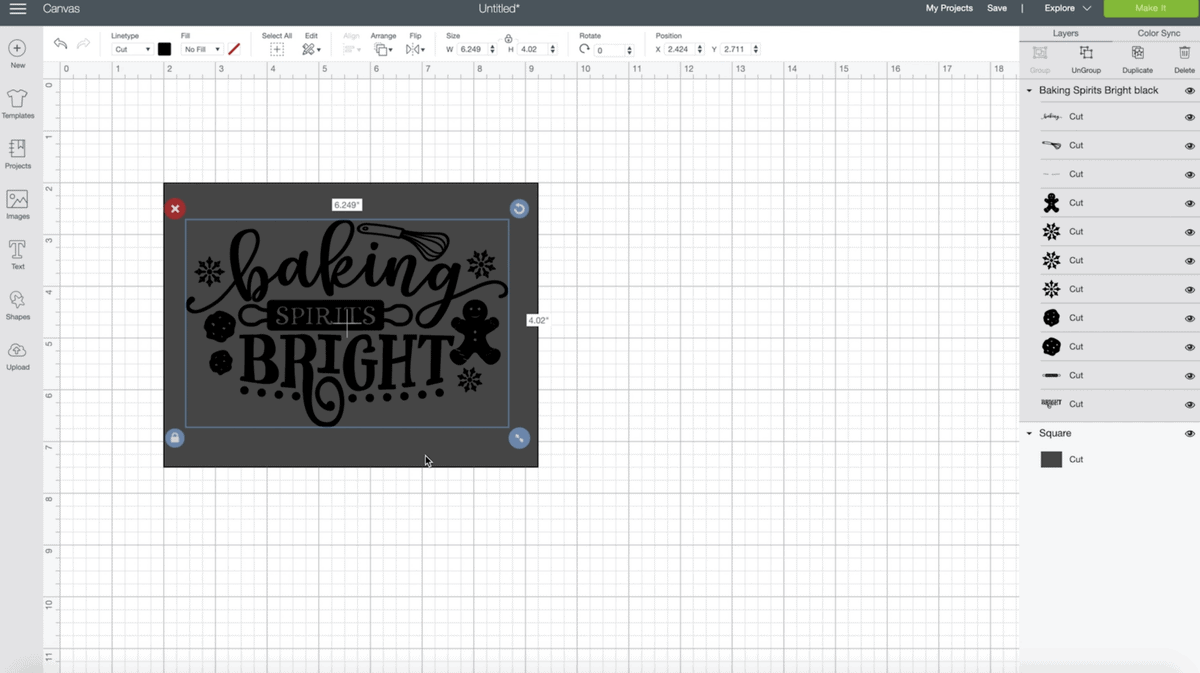Image resolution: width=1200 pixels, height=673 pixels.
Task: Select the BRIGHT text layer thumbnail
Action: [1051, 404]
